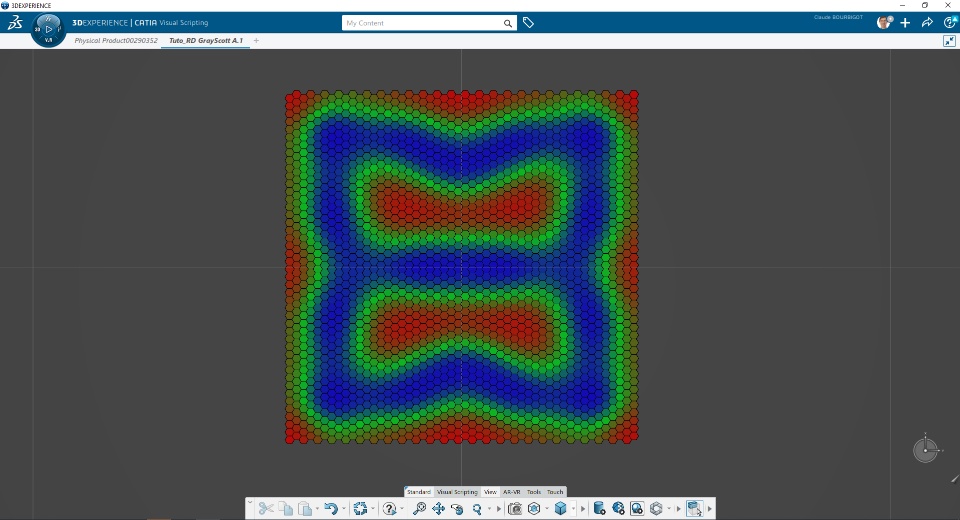Open the Update options dropdown arrow
Image resolution: width=960 pixels, height=520 pixels.
[372, 509]
